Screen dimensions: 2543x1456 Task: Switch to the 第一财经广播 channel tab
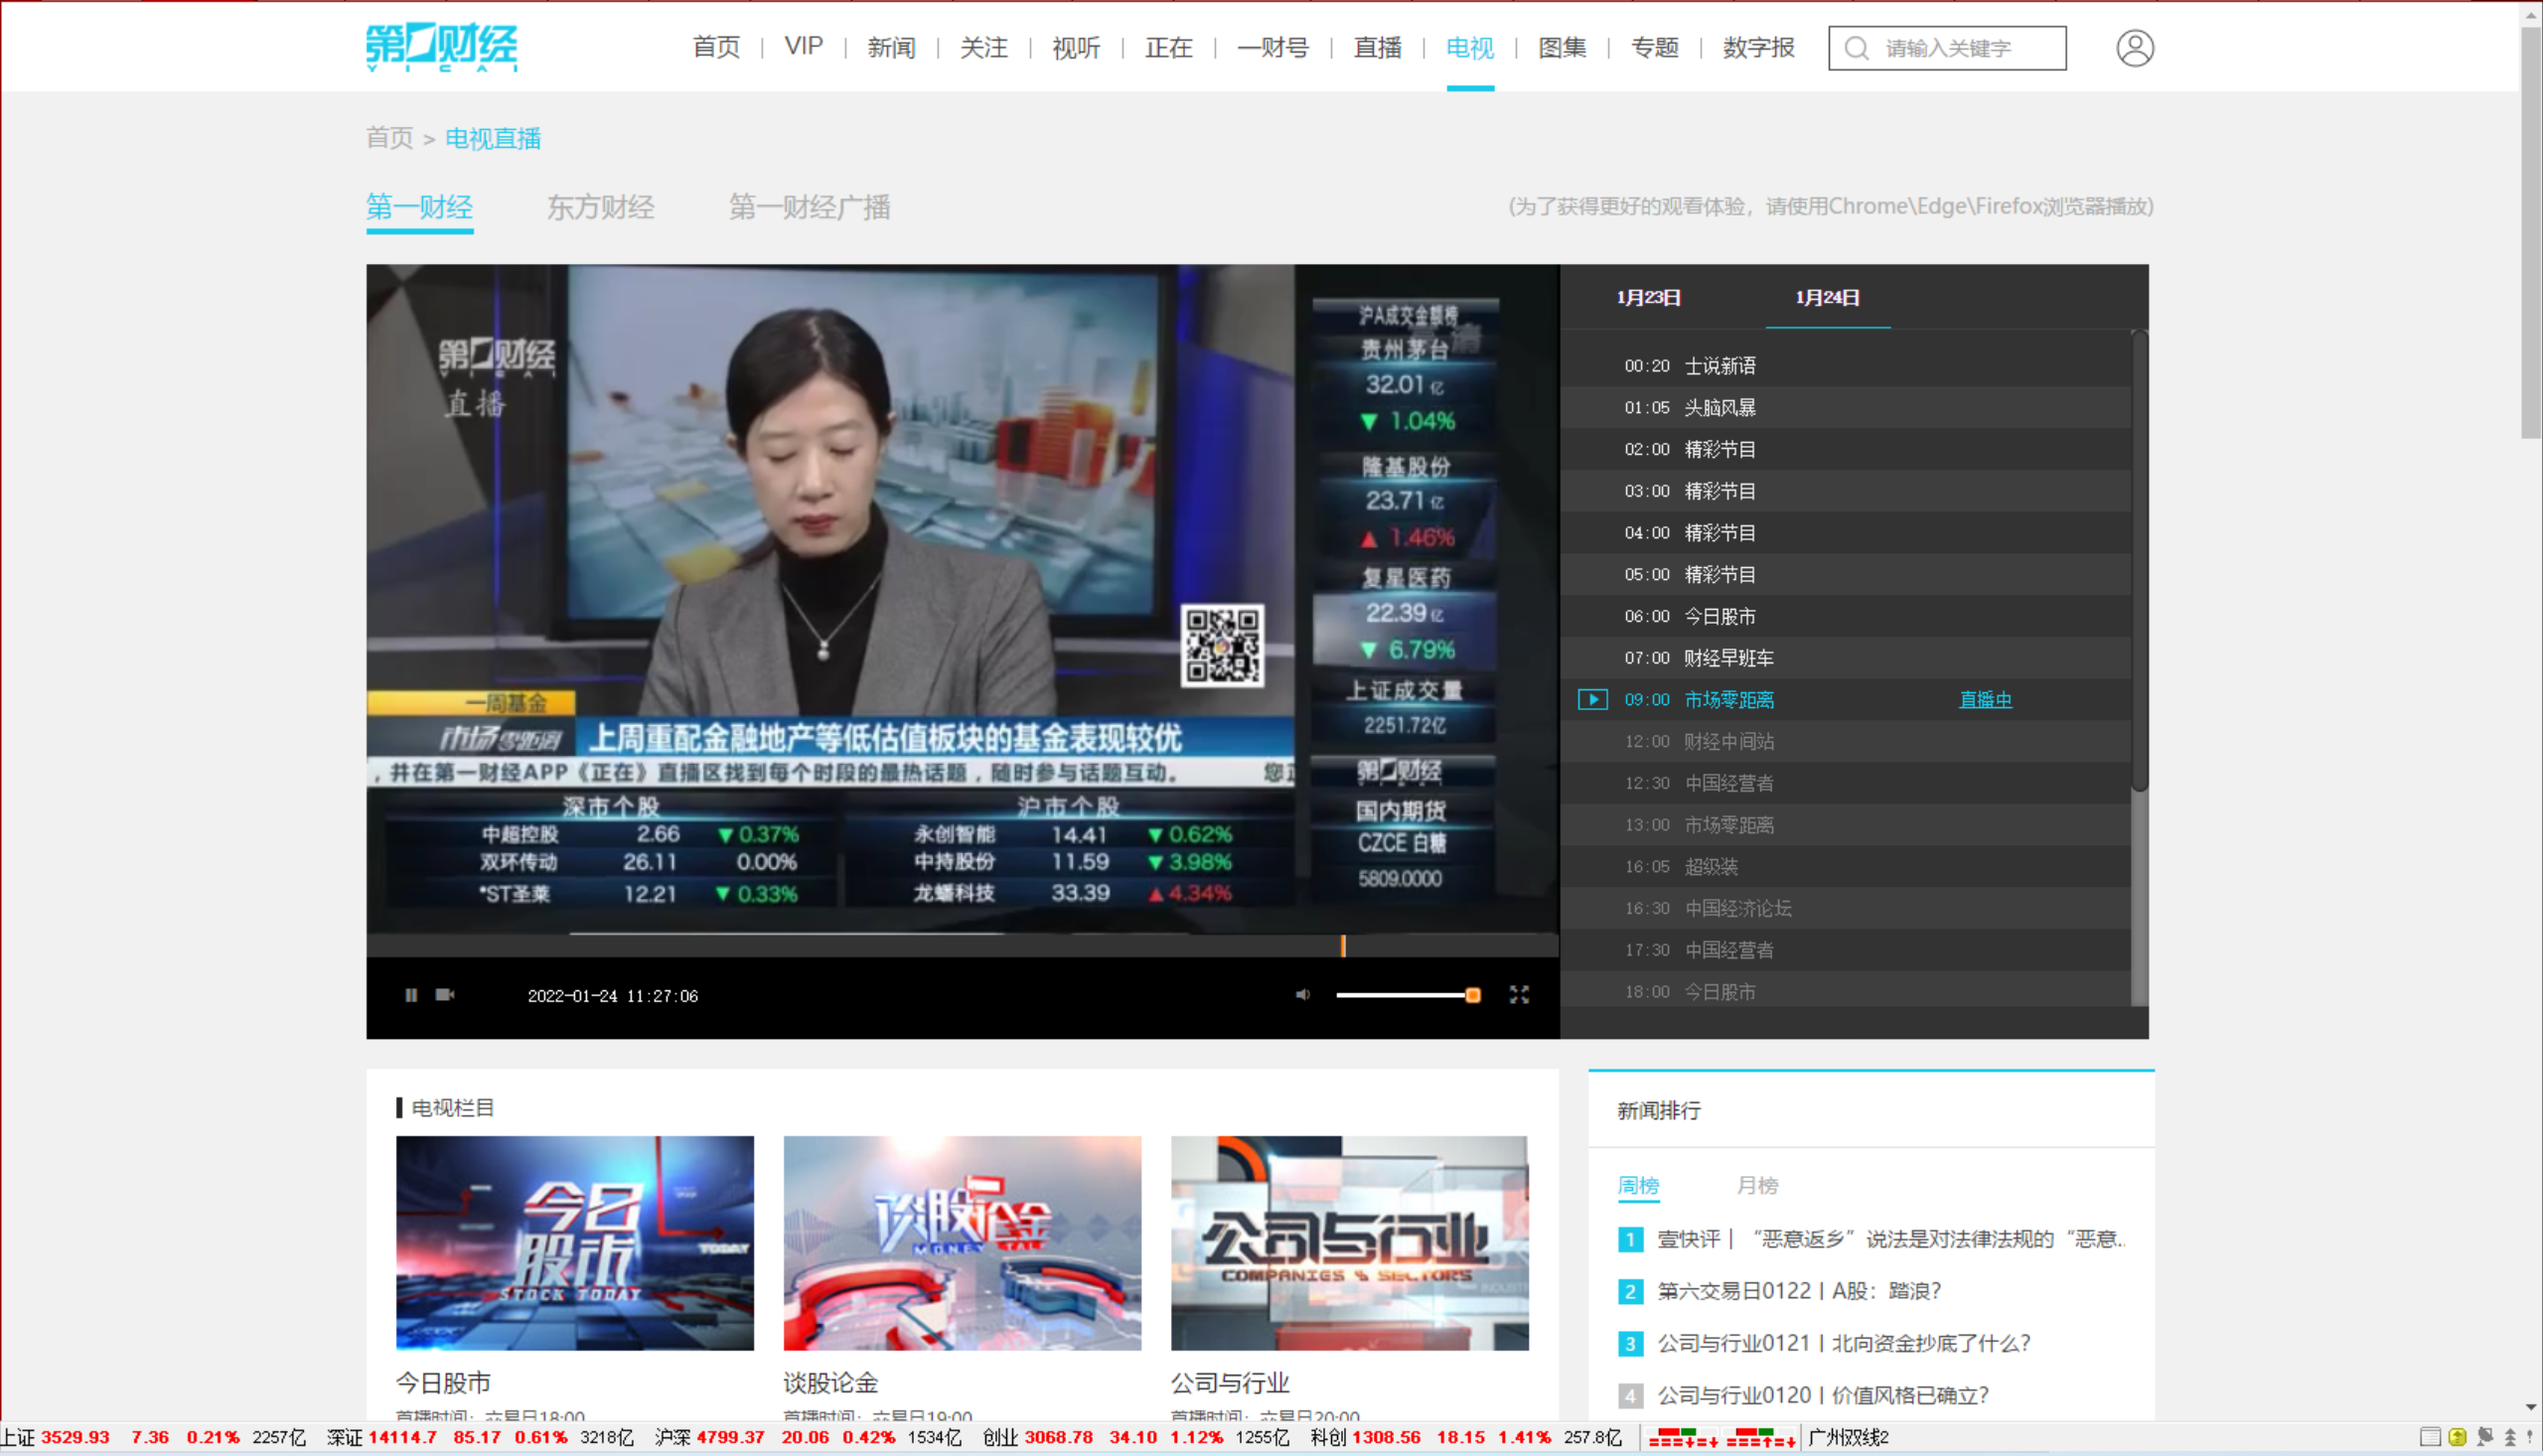(x=809, y=207)
